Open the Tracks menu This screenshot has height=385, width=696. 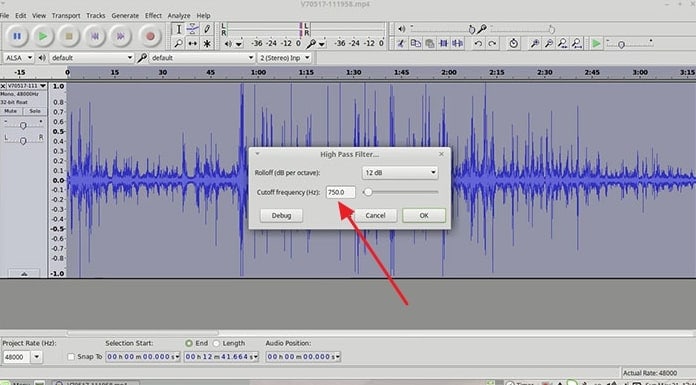pos(96,16)
